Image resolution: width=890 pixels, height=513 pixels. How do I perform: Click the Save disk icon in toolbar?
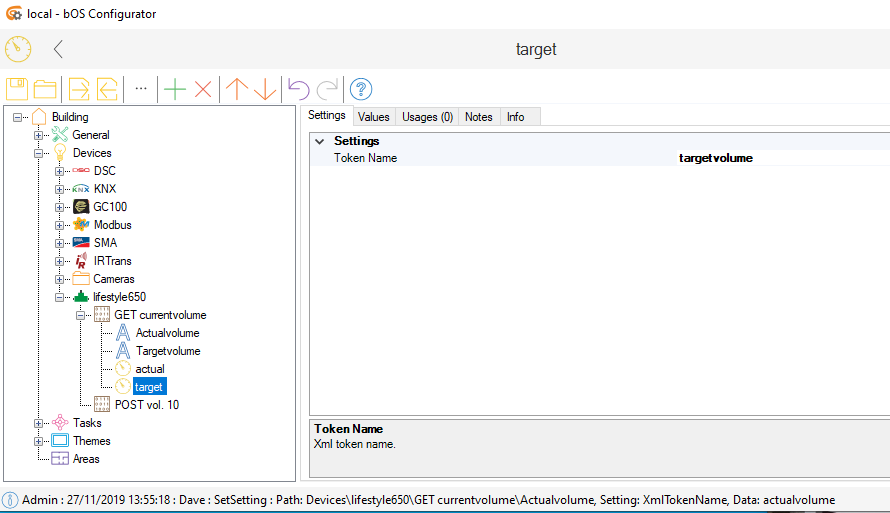tap(17, 89)
